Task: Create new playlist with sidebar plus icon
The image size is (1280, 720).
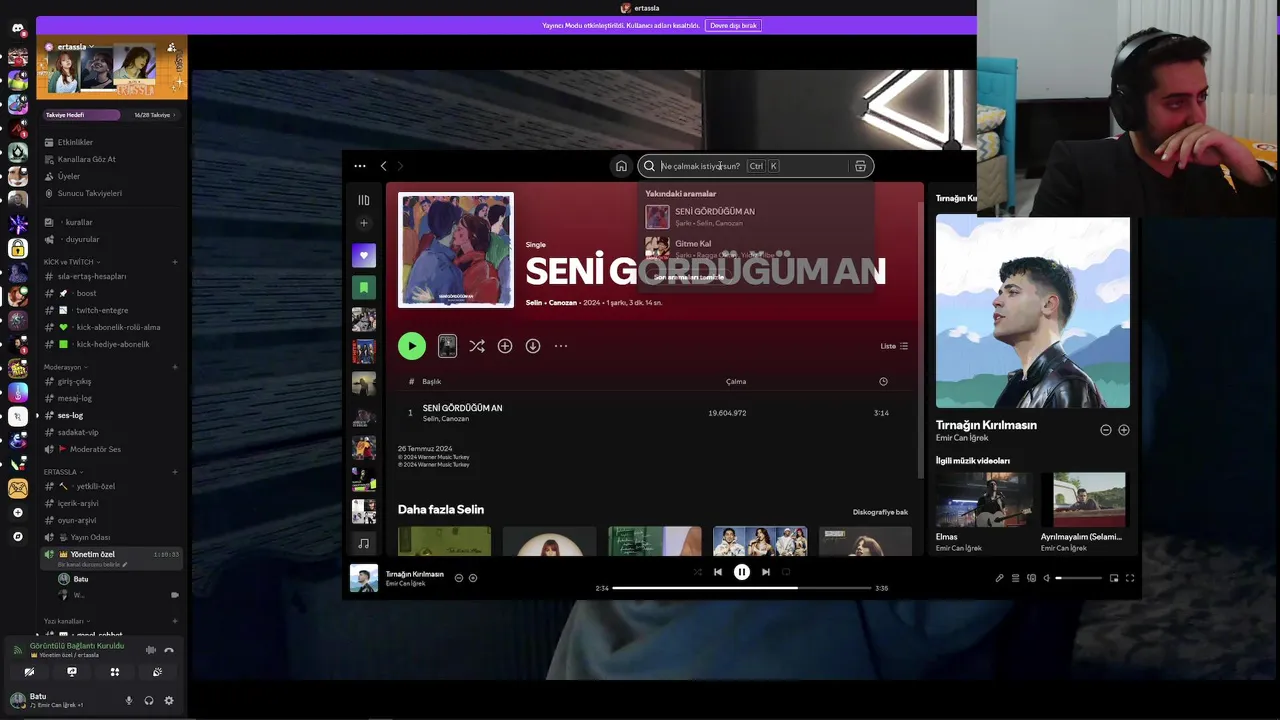Action: pyautogui.click(x=364, y=223)
